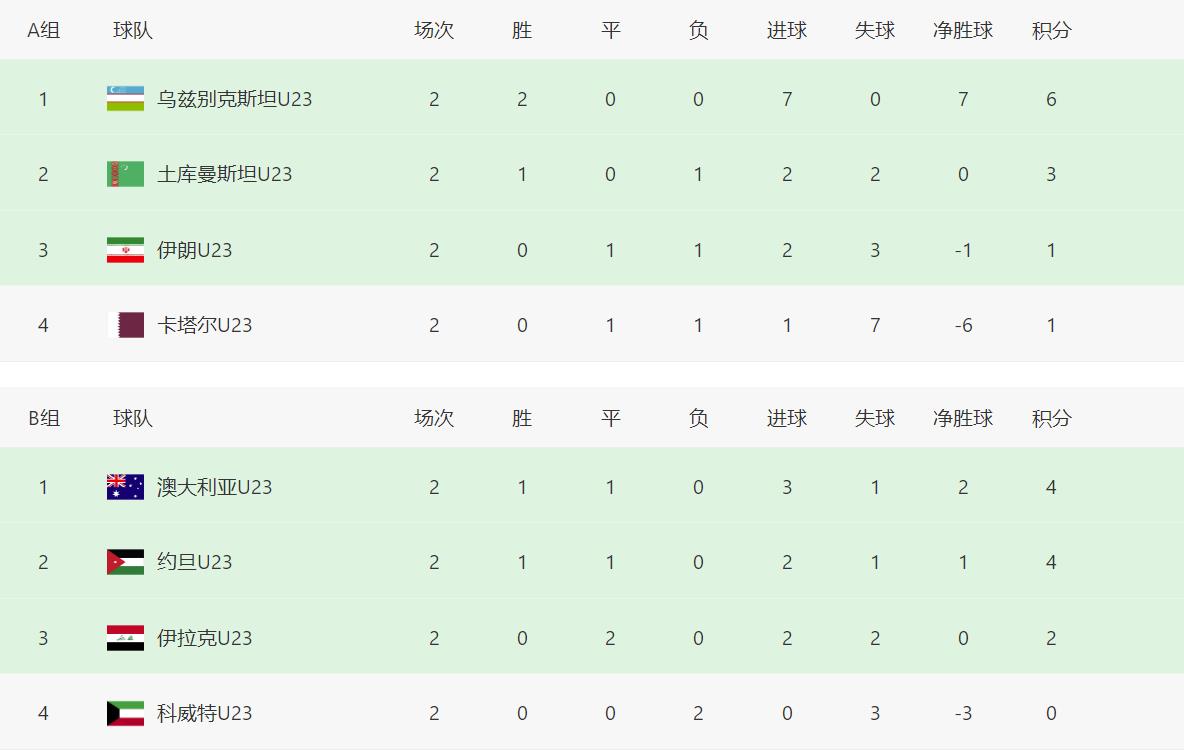The height and width of the screenshot is (751, 1184).
Task: Open the 科威特U23 team page
Action: coord(204,713)
